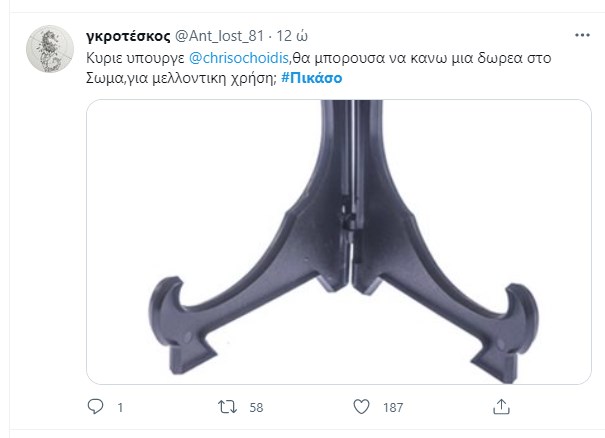Viewport: 605px width, 438px height.
Task: Open the #Πικάσο hashtag
Action: 311,78
